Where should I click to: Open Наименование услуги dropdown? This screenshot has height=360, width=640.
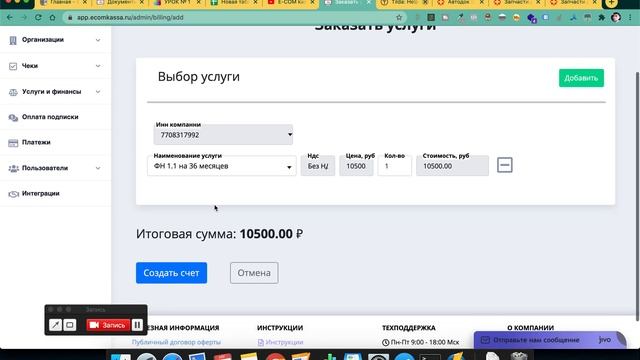click(222, 166)
